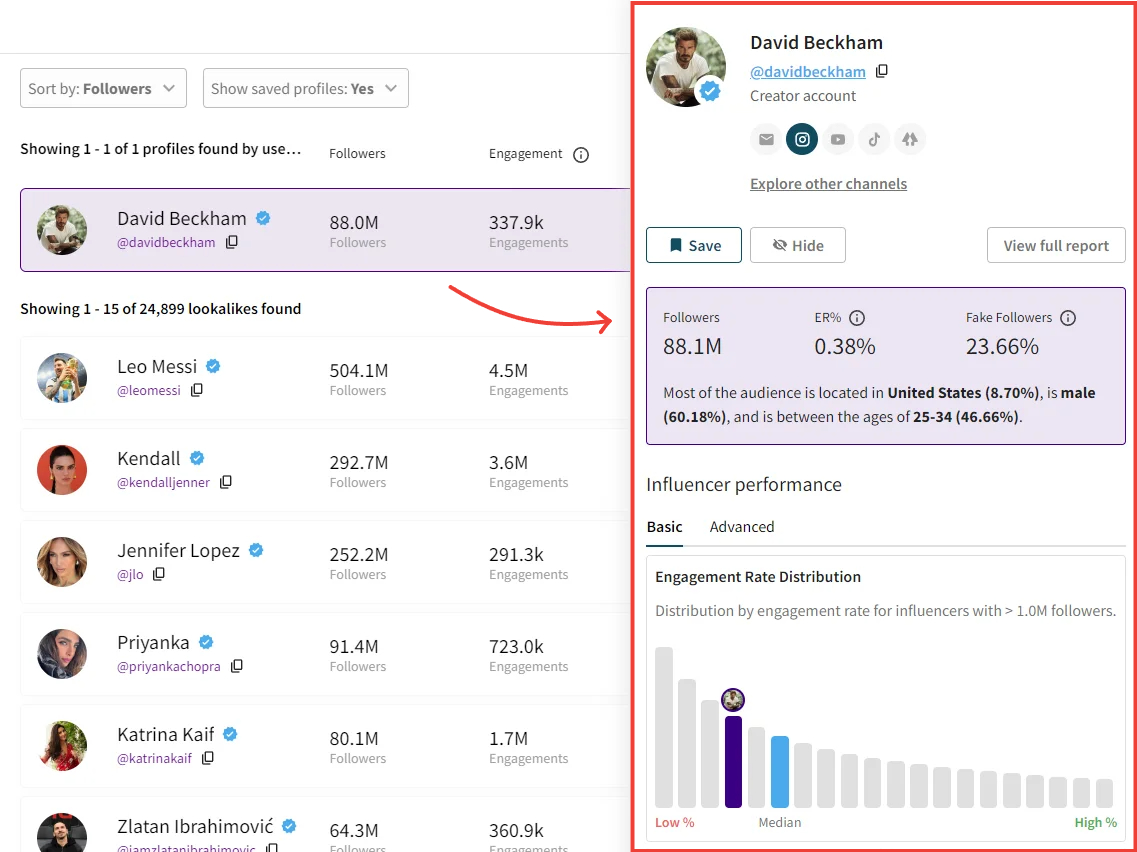This screenshot has width=1137, height=852.
Task: Click Beckham's purple bar in the engagement distribution
Action: coord(733,760)
